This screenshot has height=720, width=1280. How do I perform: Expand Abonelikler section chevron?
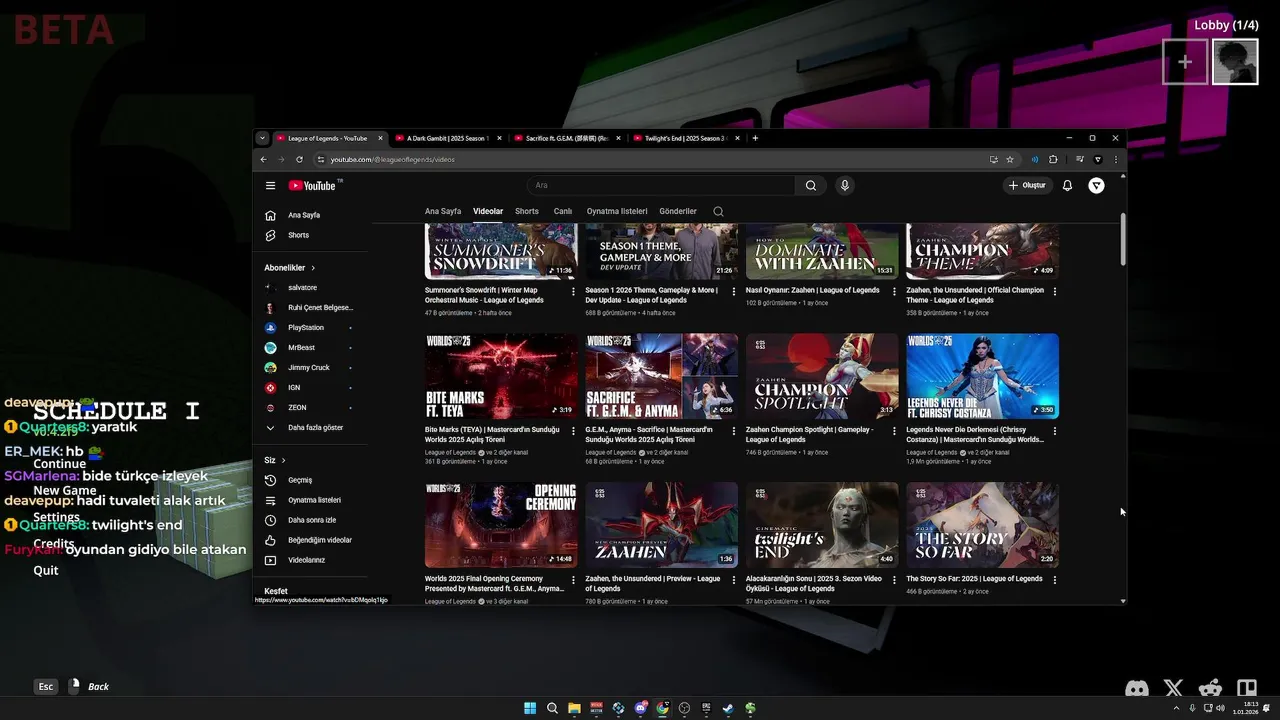[x=313, y=268]
